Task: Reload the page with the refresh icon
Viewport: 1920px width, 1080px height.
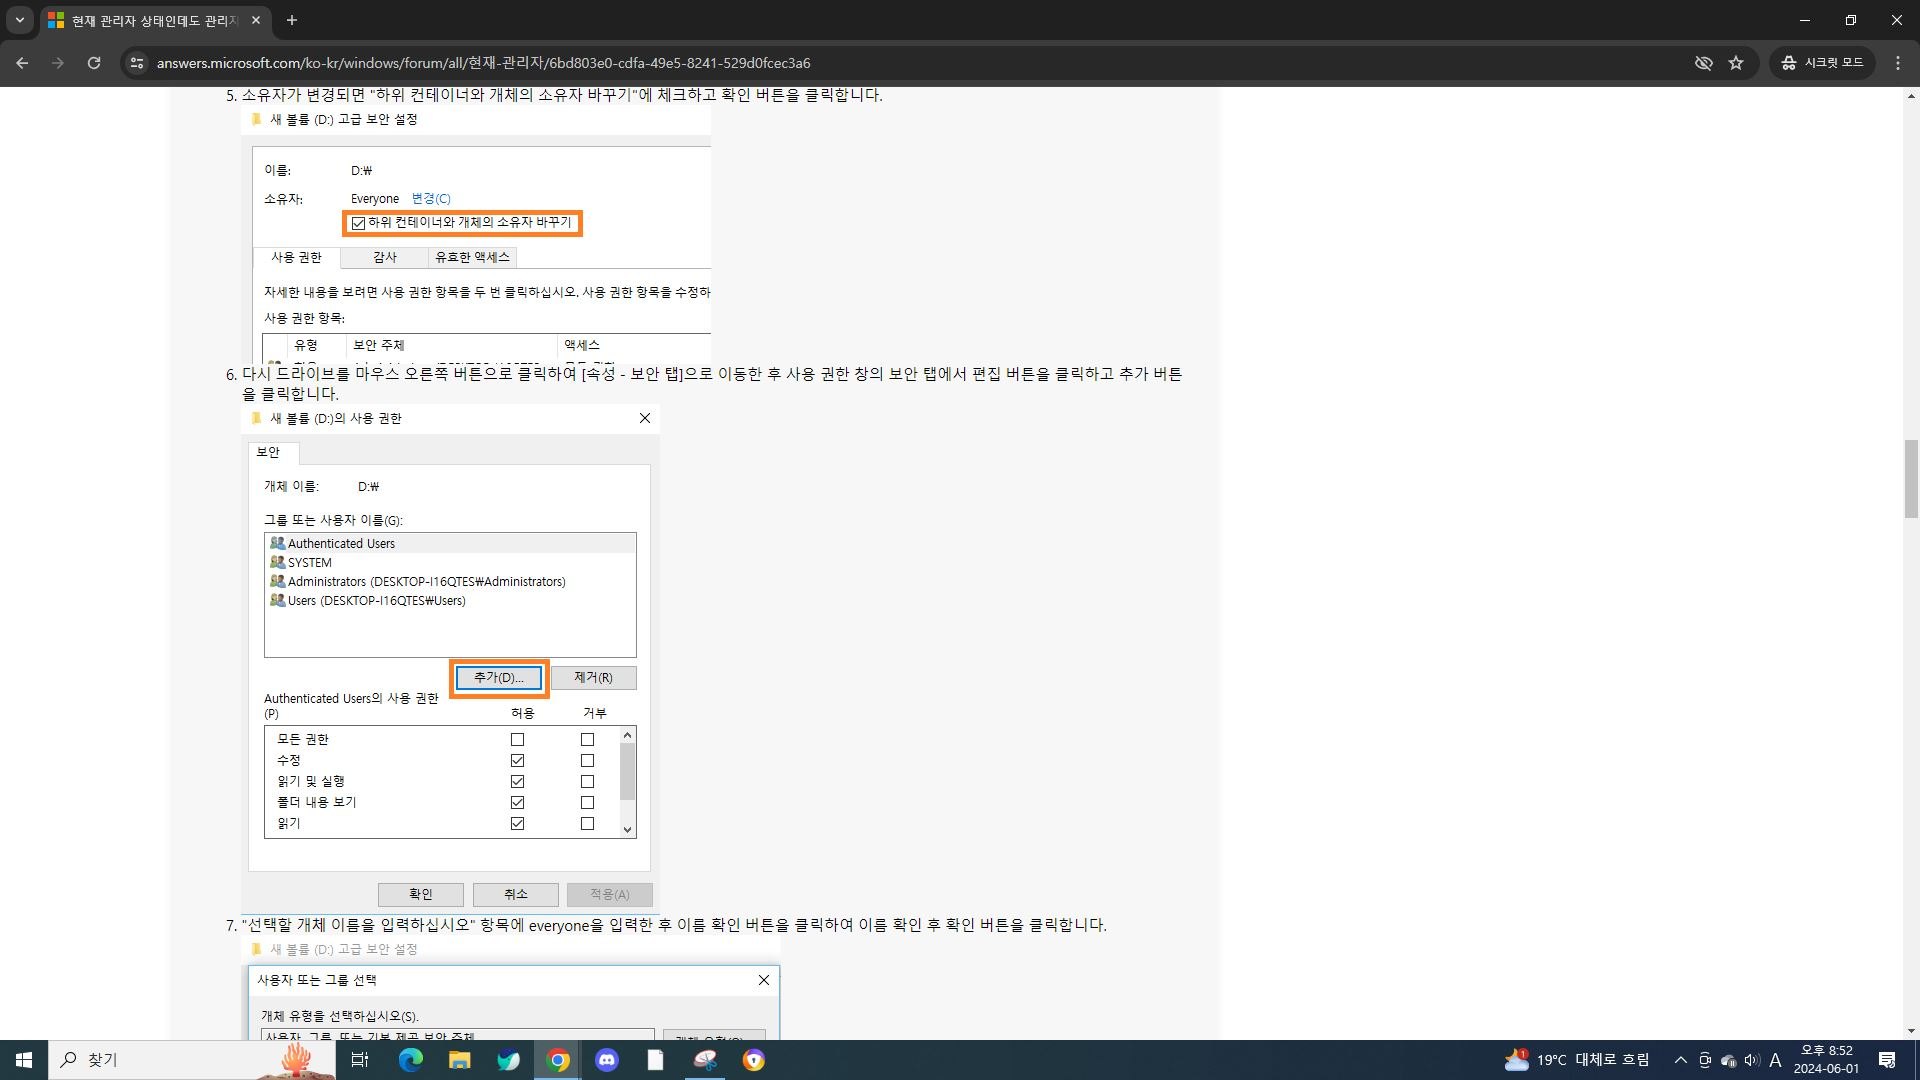Action: tap(94, 63)
